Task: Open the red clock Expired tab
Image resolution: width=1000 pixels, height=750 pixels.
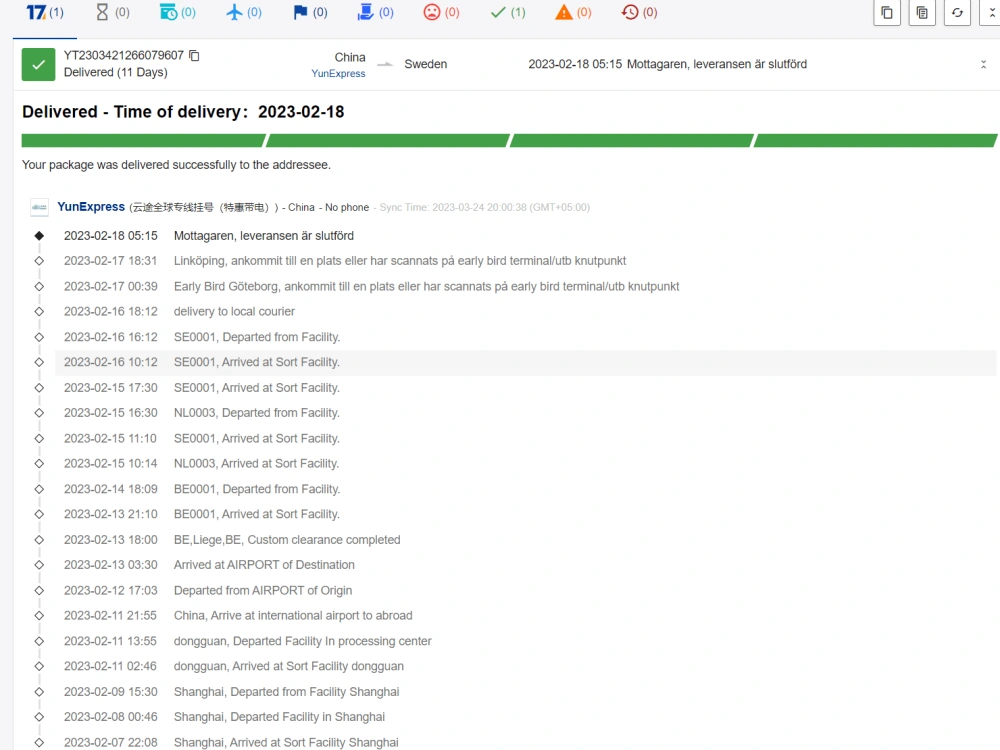Action: click(x=639, y=13)
